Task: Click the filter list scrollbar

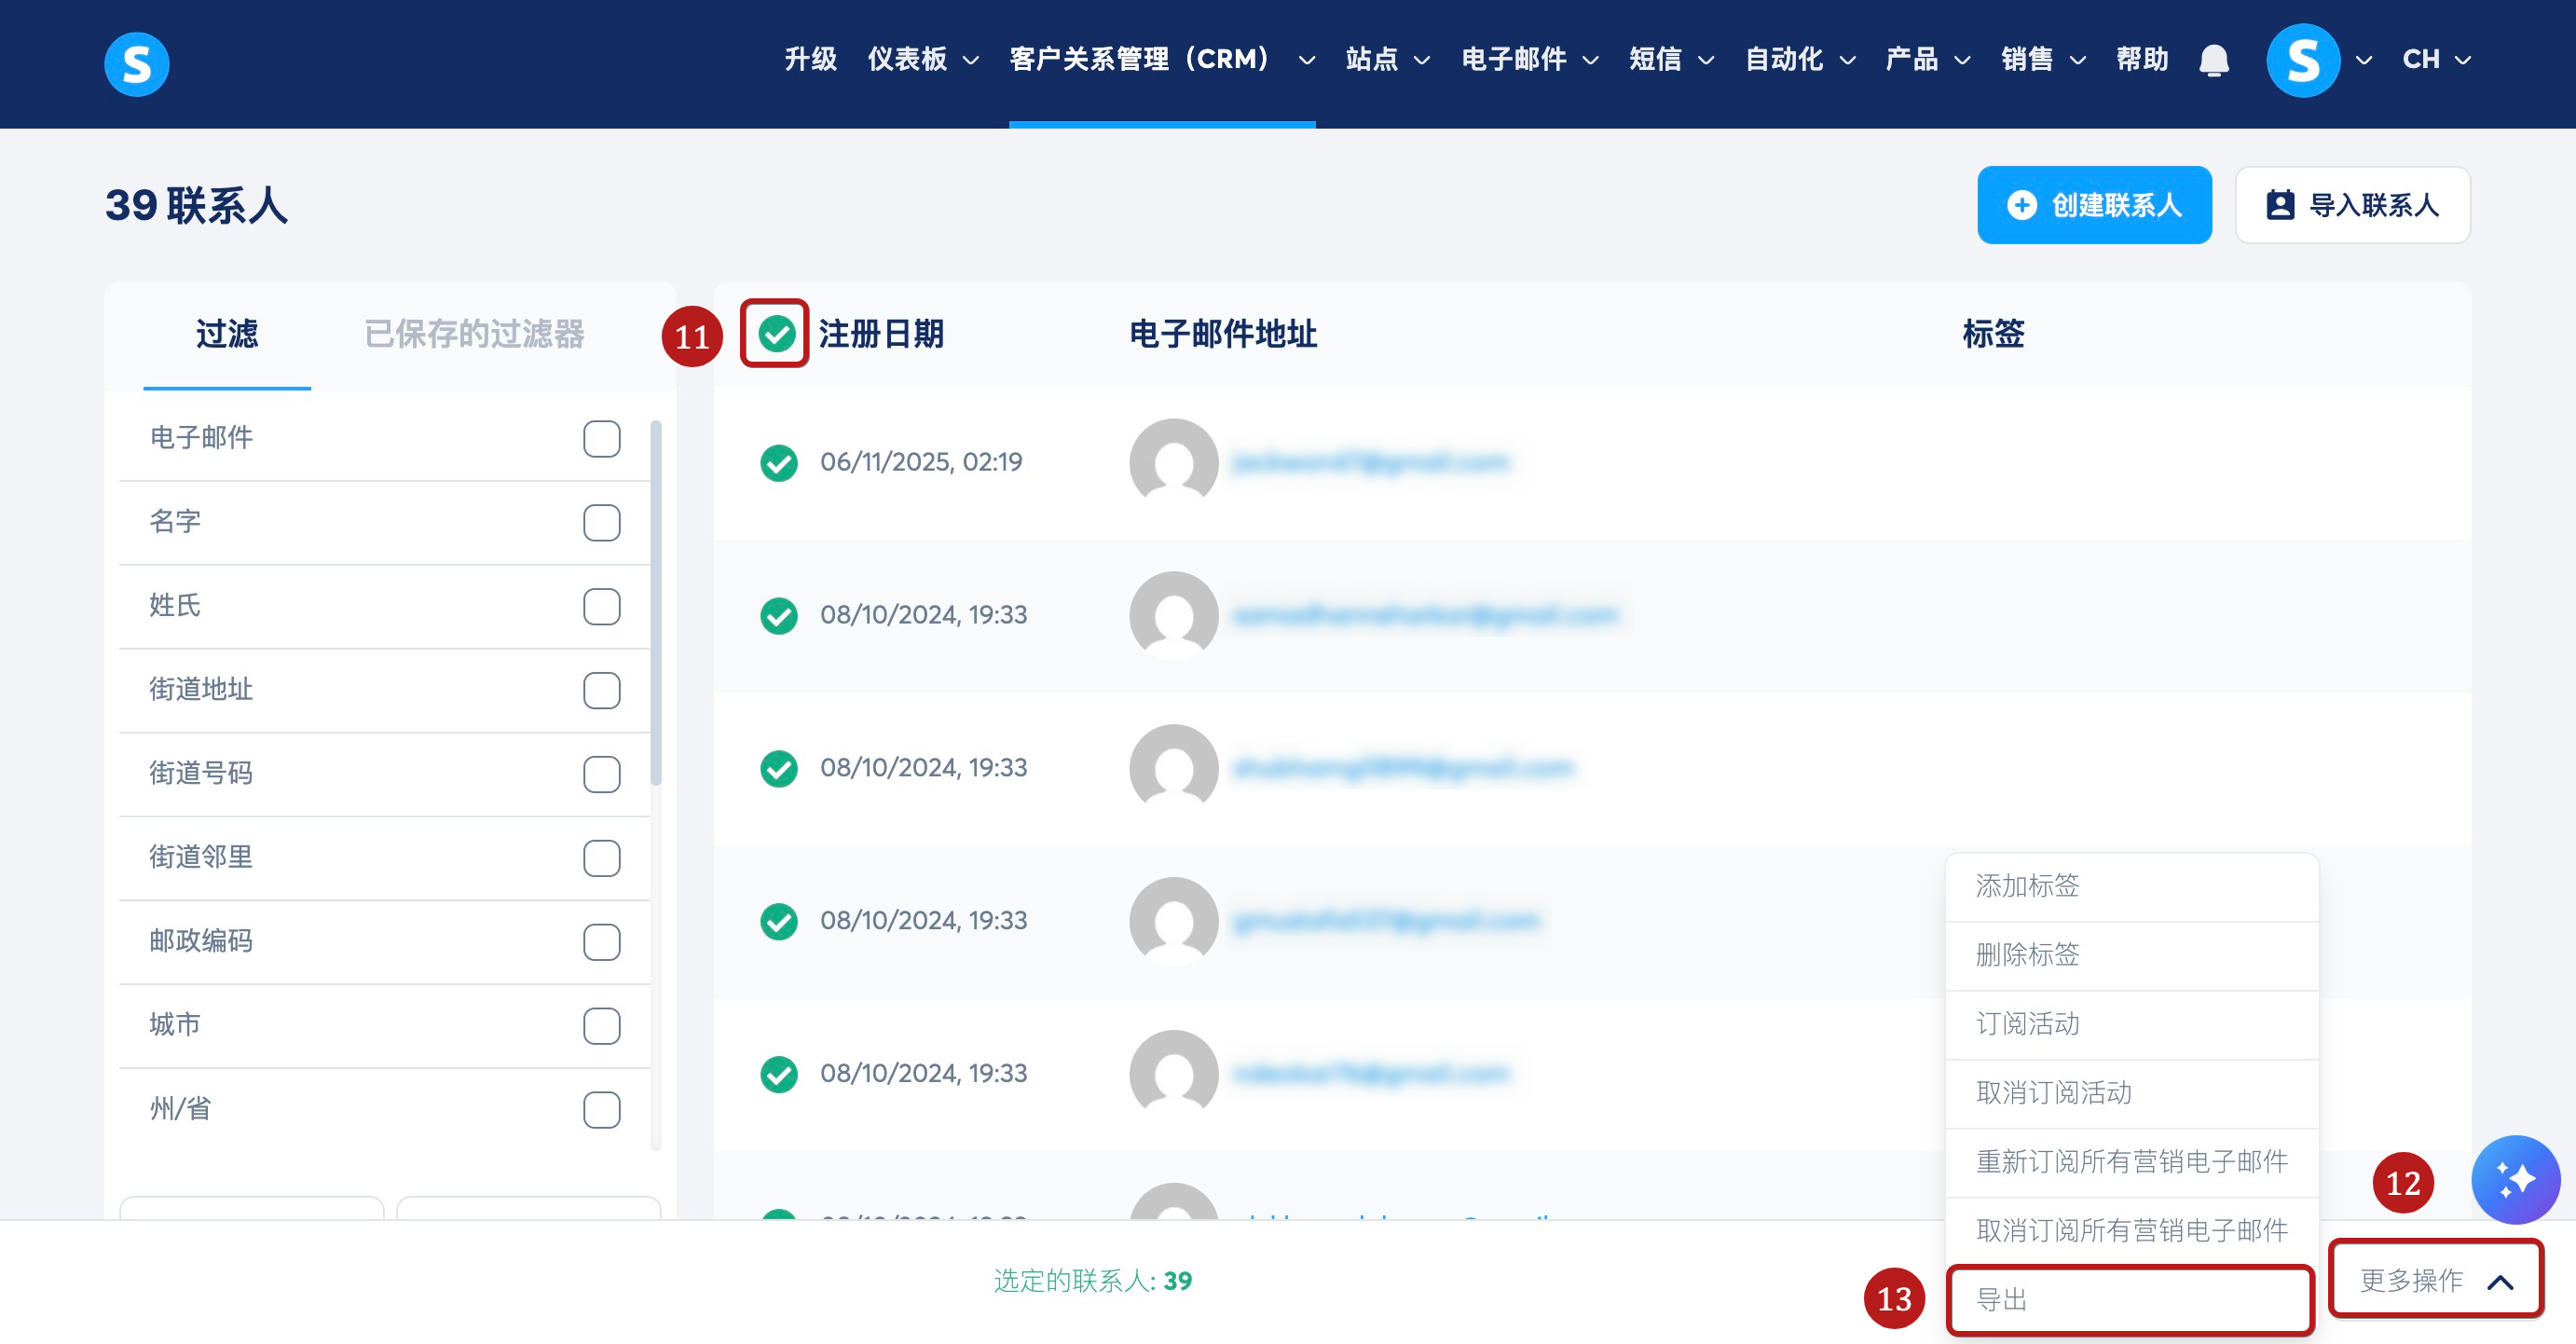Action: pos(656,600)
